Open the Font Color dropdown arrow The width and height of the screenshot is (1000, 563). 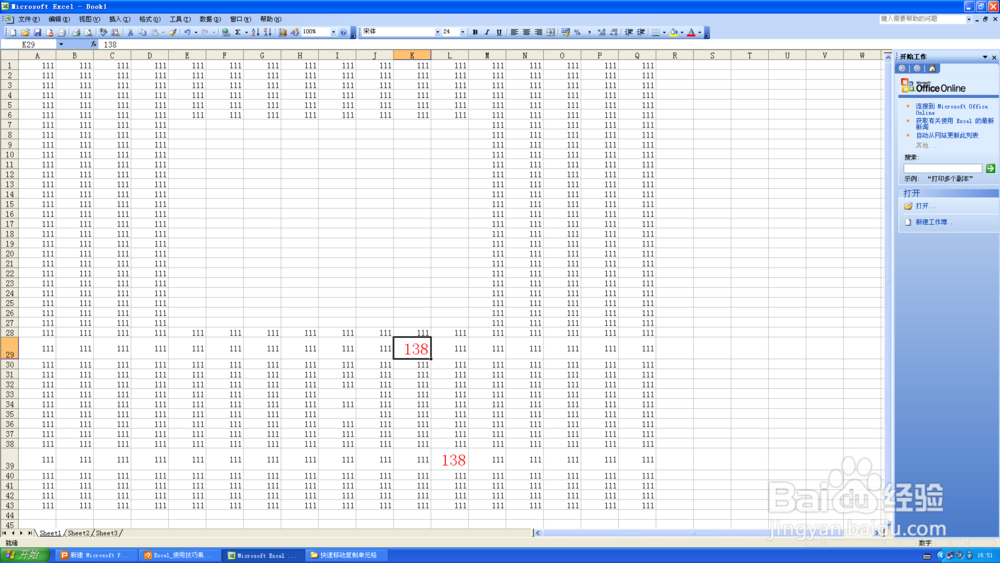700,32
